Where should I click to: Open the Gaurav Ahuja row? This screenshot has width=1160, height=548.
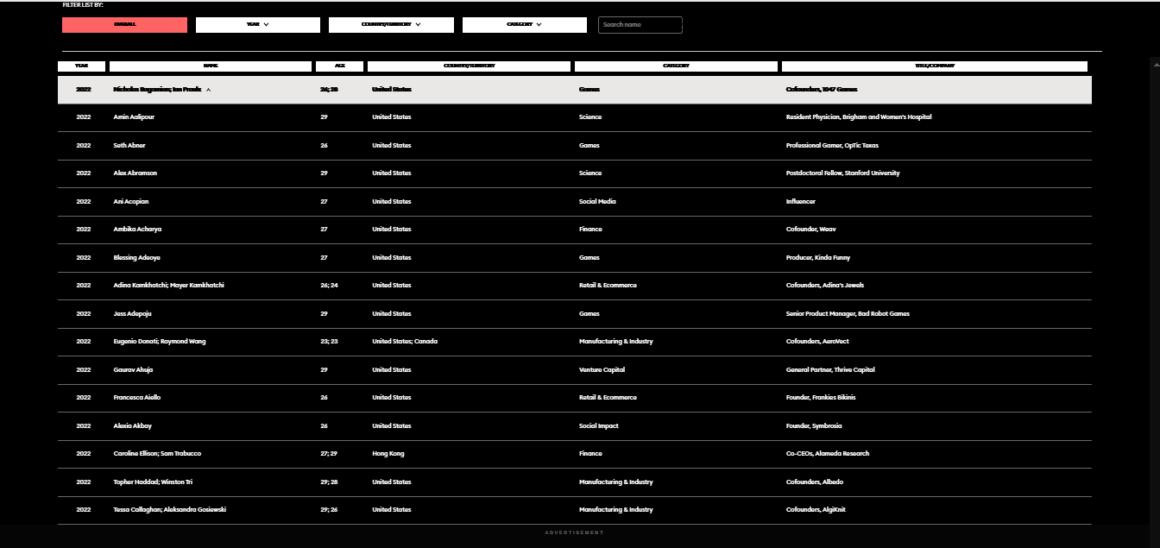(x=133, y=369)
